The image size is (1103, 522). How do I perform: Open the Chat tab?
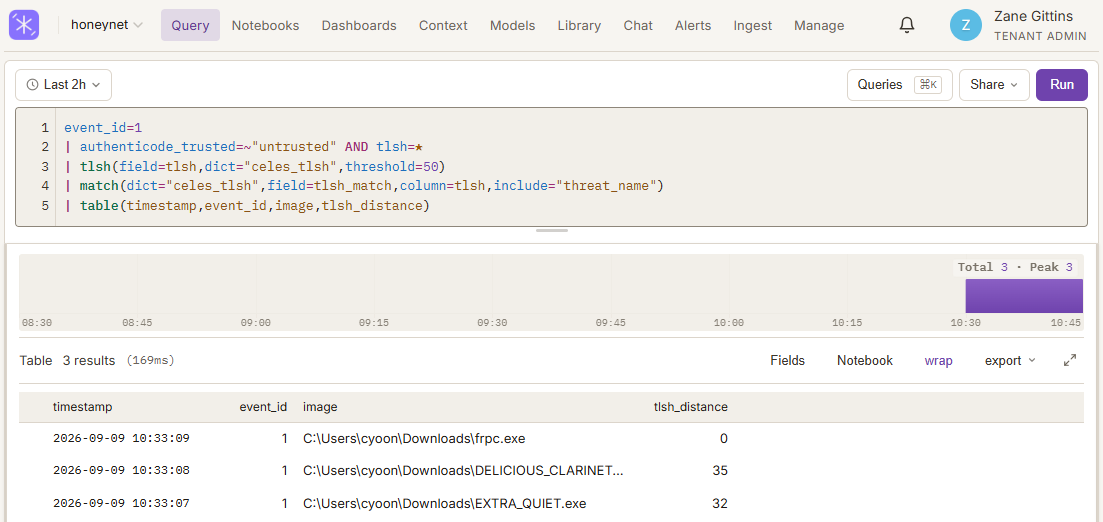pos(638,25)
